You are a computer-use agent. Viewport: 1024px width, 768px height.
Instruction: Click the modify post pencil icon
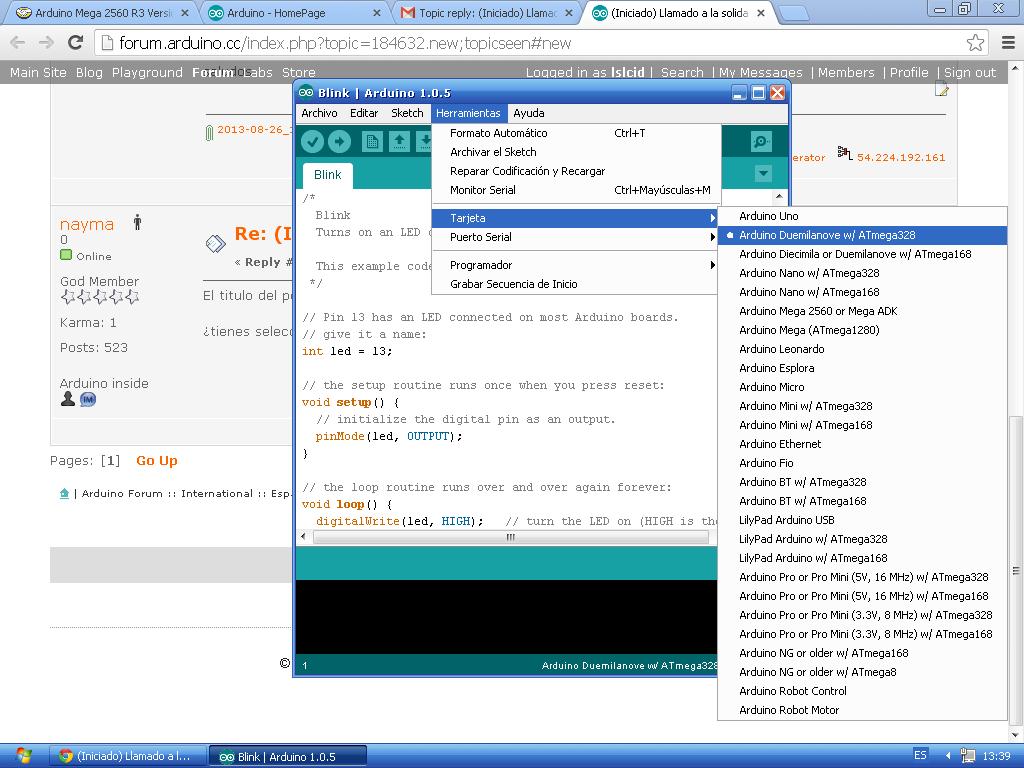click(x=941, y=89)
